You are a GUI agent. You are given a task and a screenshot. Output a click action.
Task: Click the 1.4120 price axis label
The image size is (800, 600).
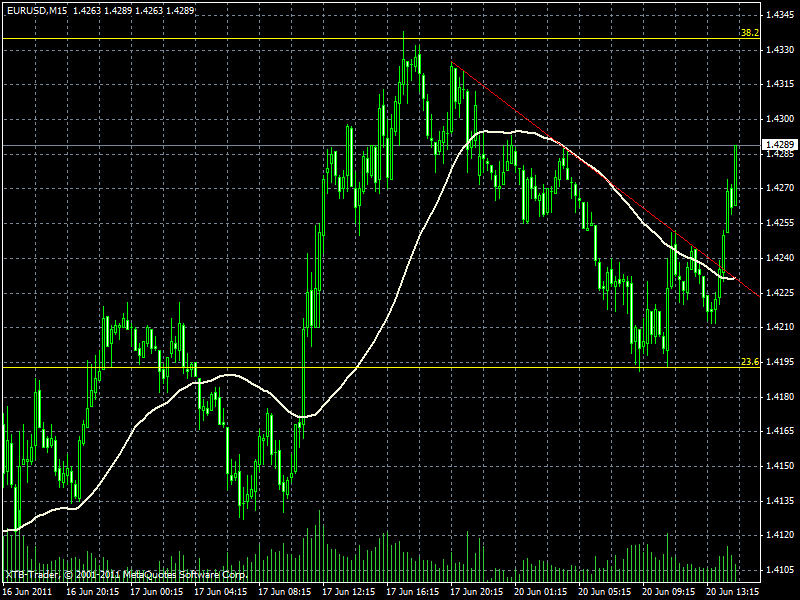[780, 535]
